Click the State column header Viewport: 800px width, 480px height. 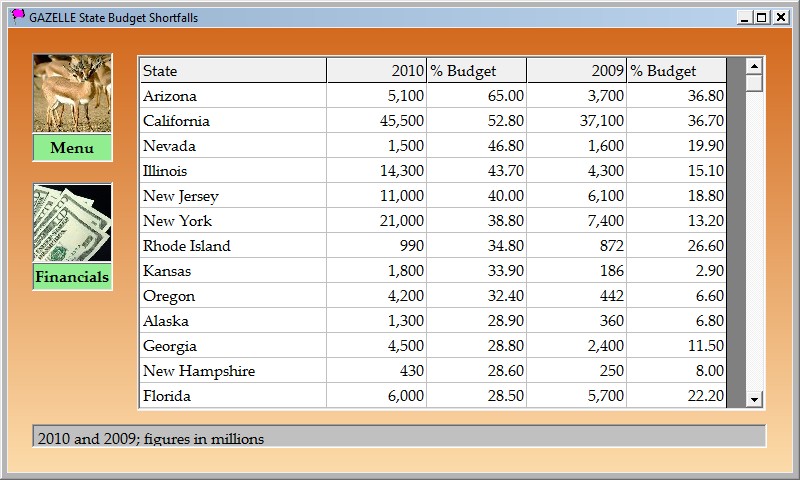(x=232, y=71)
